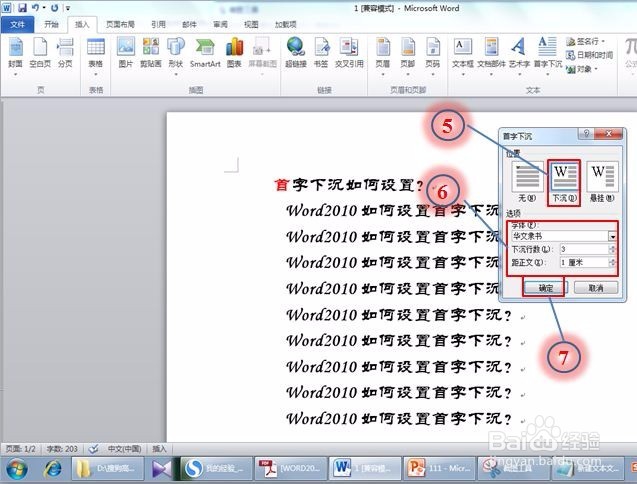Open font (字体) combo box dropdown

point(612,236)
